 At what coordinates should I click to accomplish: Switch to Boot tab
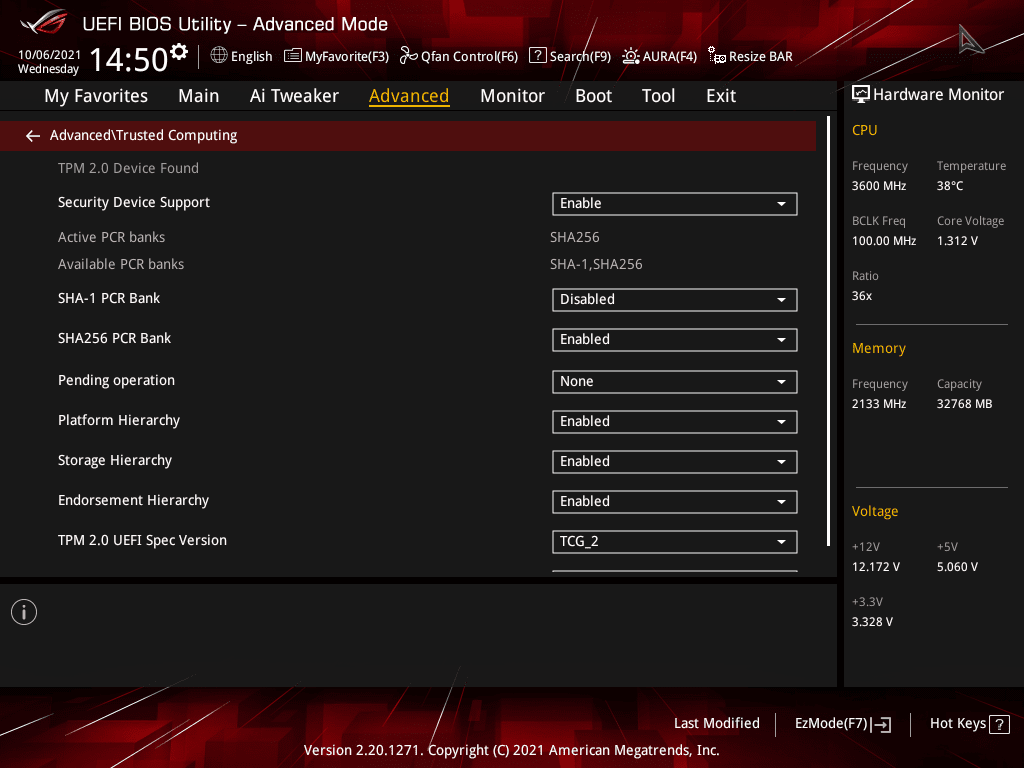coord(593,96)
